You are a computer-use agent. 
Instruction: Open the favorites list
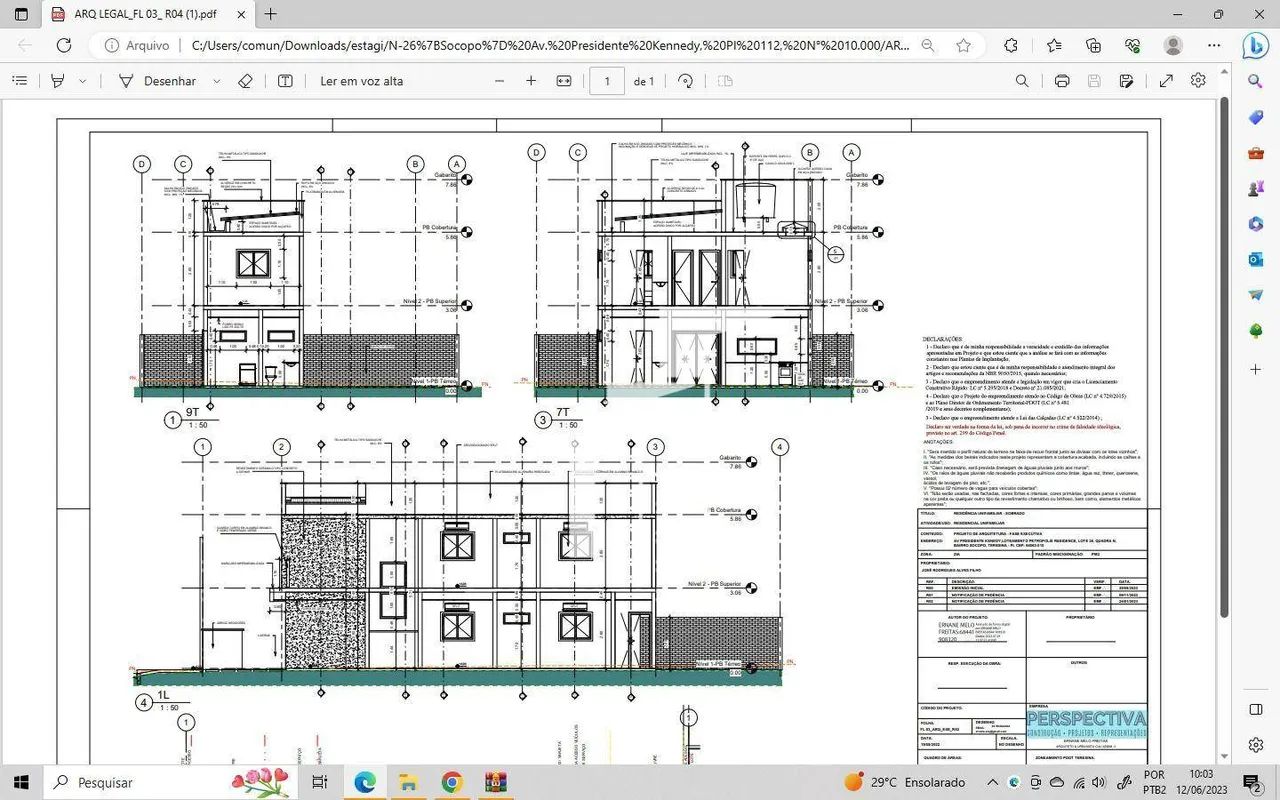pos(1054,45)
